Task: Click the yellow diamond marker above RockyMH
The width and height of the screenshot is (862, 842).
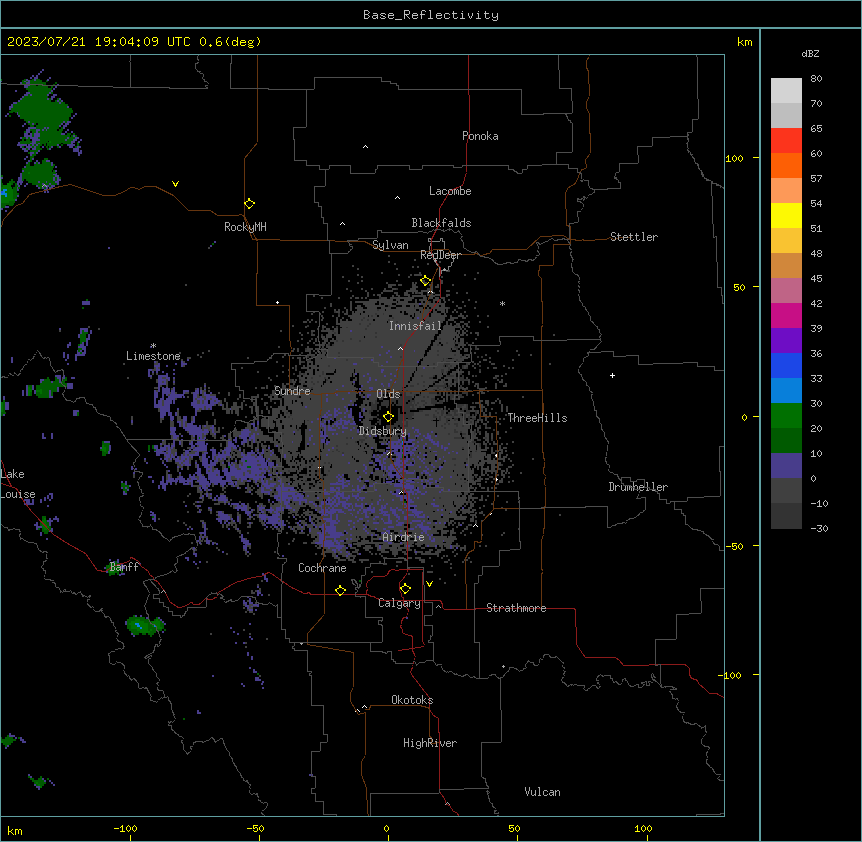Action: (249, 204)
